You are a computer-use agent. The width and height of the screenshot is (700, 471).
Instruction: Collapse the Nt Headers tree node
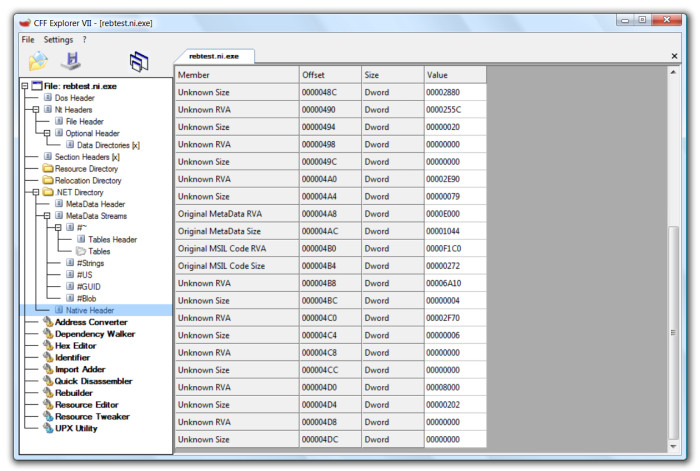[x=35, y=109]
